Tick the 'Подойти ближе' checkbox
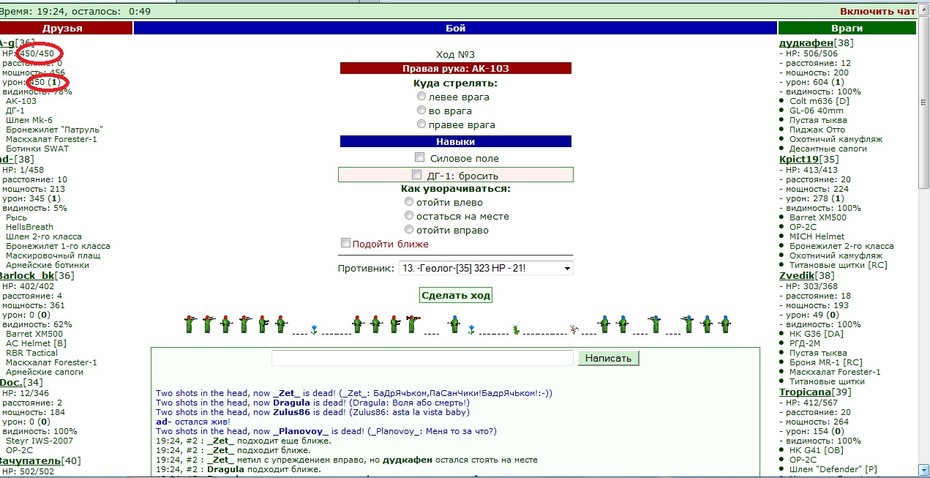The image size is (930, 478). (346, 243)
